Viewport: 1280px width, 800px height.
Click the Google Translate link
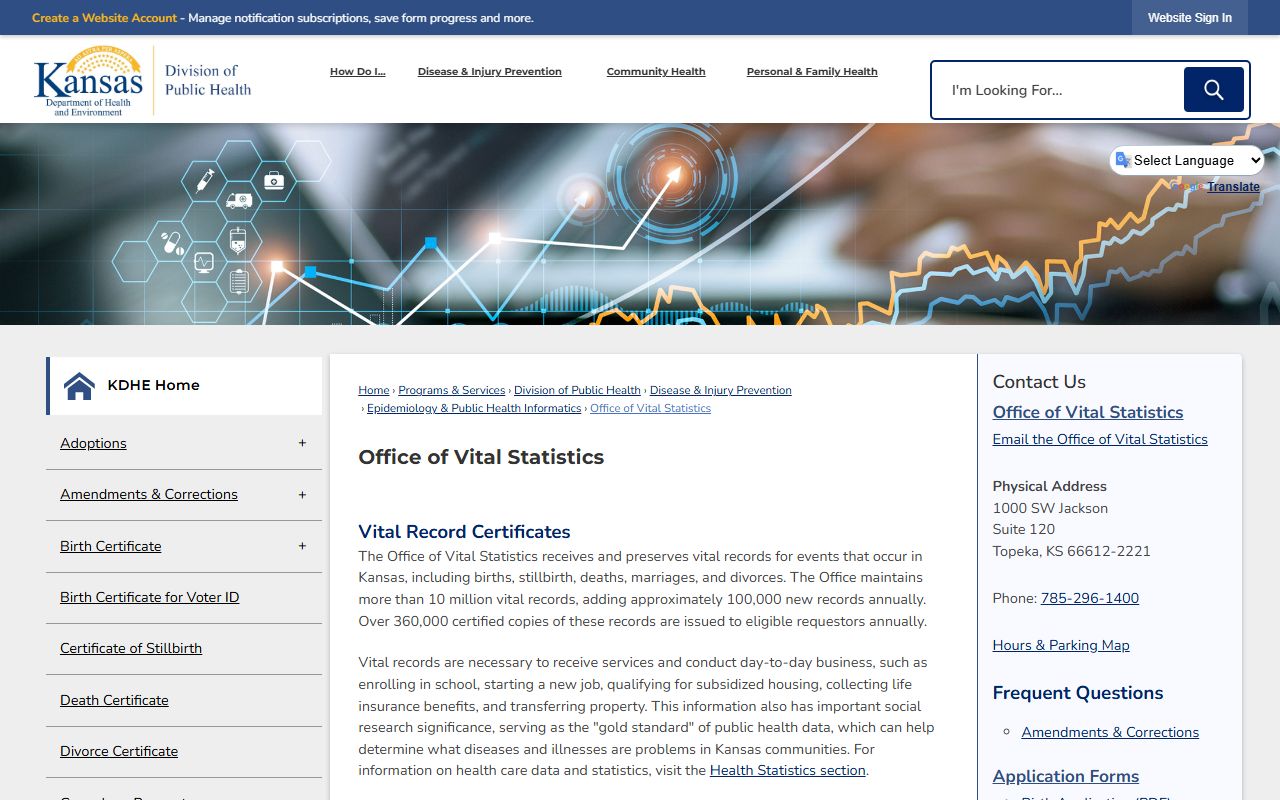(x=1233, y=187)
